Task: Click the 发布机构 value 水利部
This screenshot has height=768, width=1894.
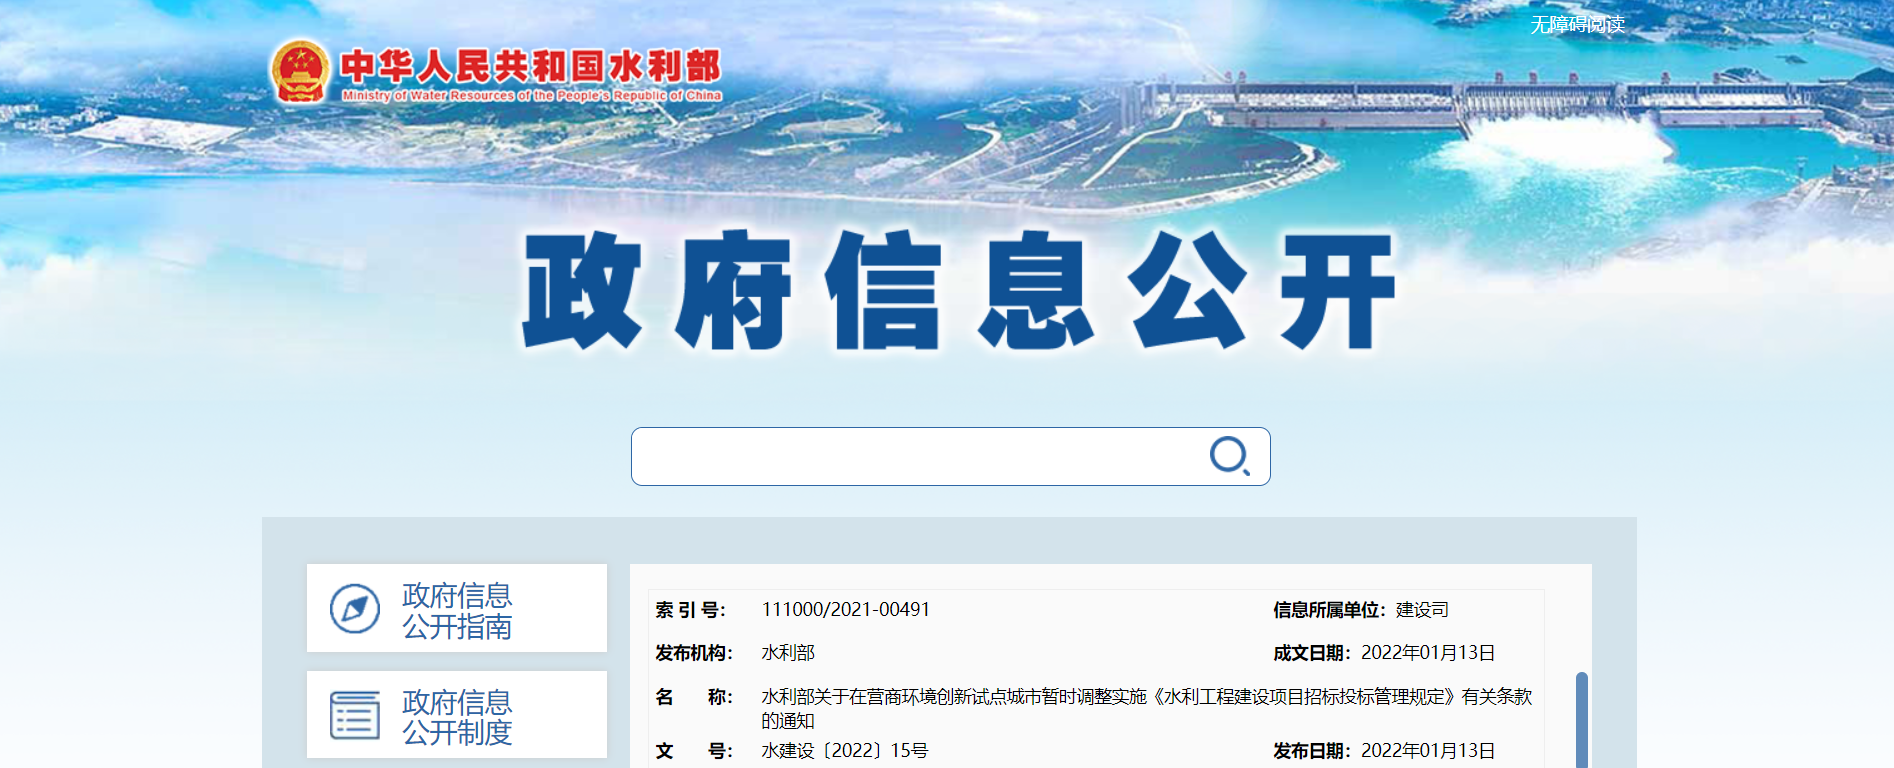Action: [788, 653]
